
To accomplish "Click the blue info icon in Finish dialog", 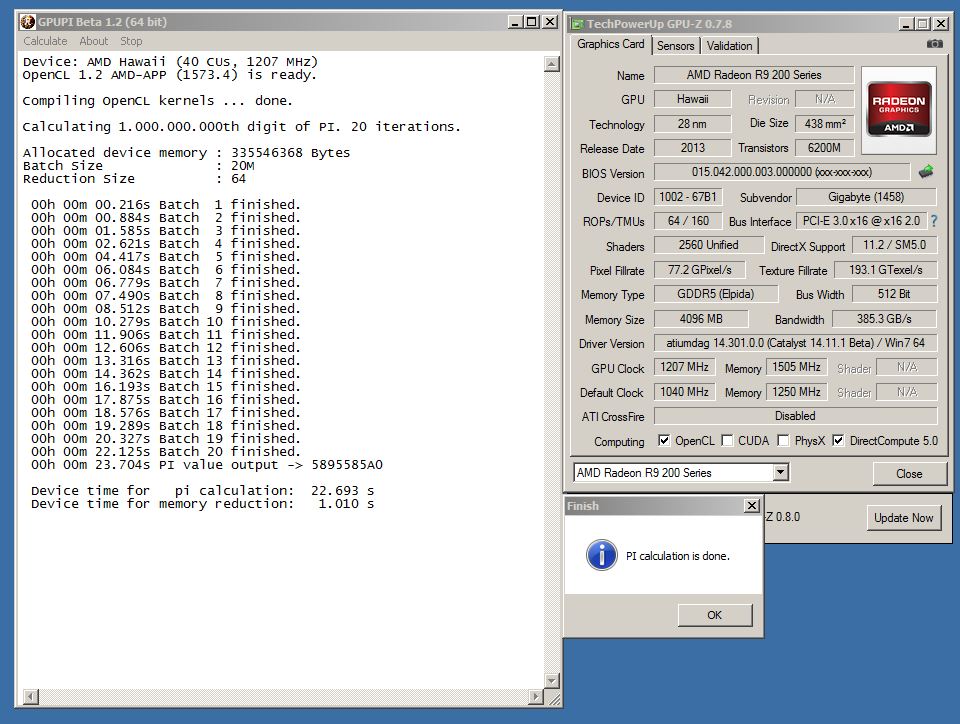I will [x=602, y=555].
